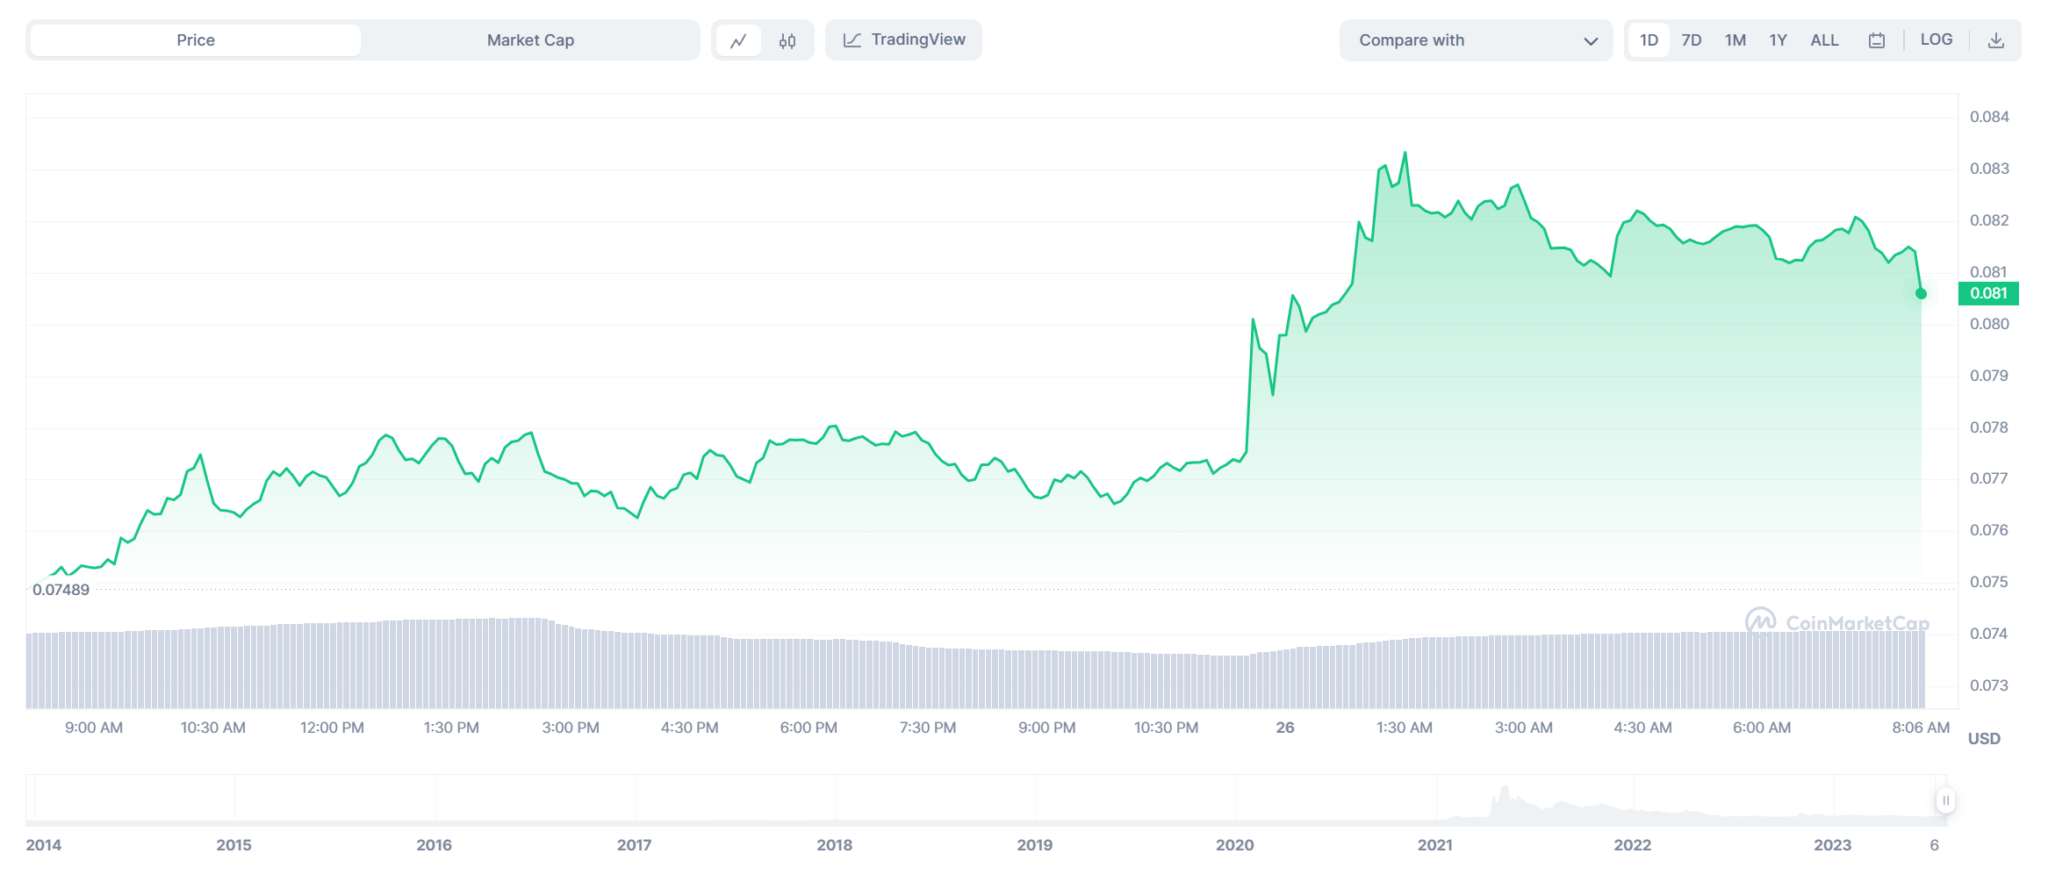The width and height of the screenshot is (2048, 875).
Task: Select the ALL time range
Action: (x=1825, y=40)
